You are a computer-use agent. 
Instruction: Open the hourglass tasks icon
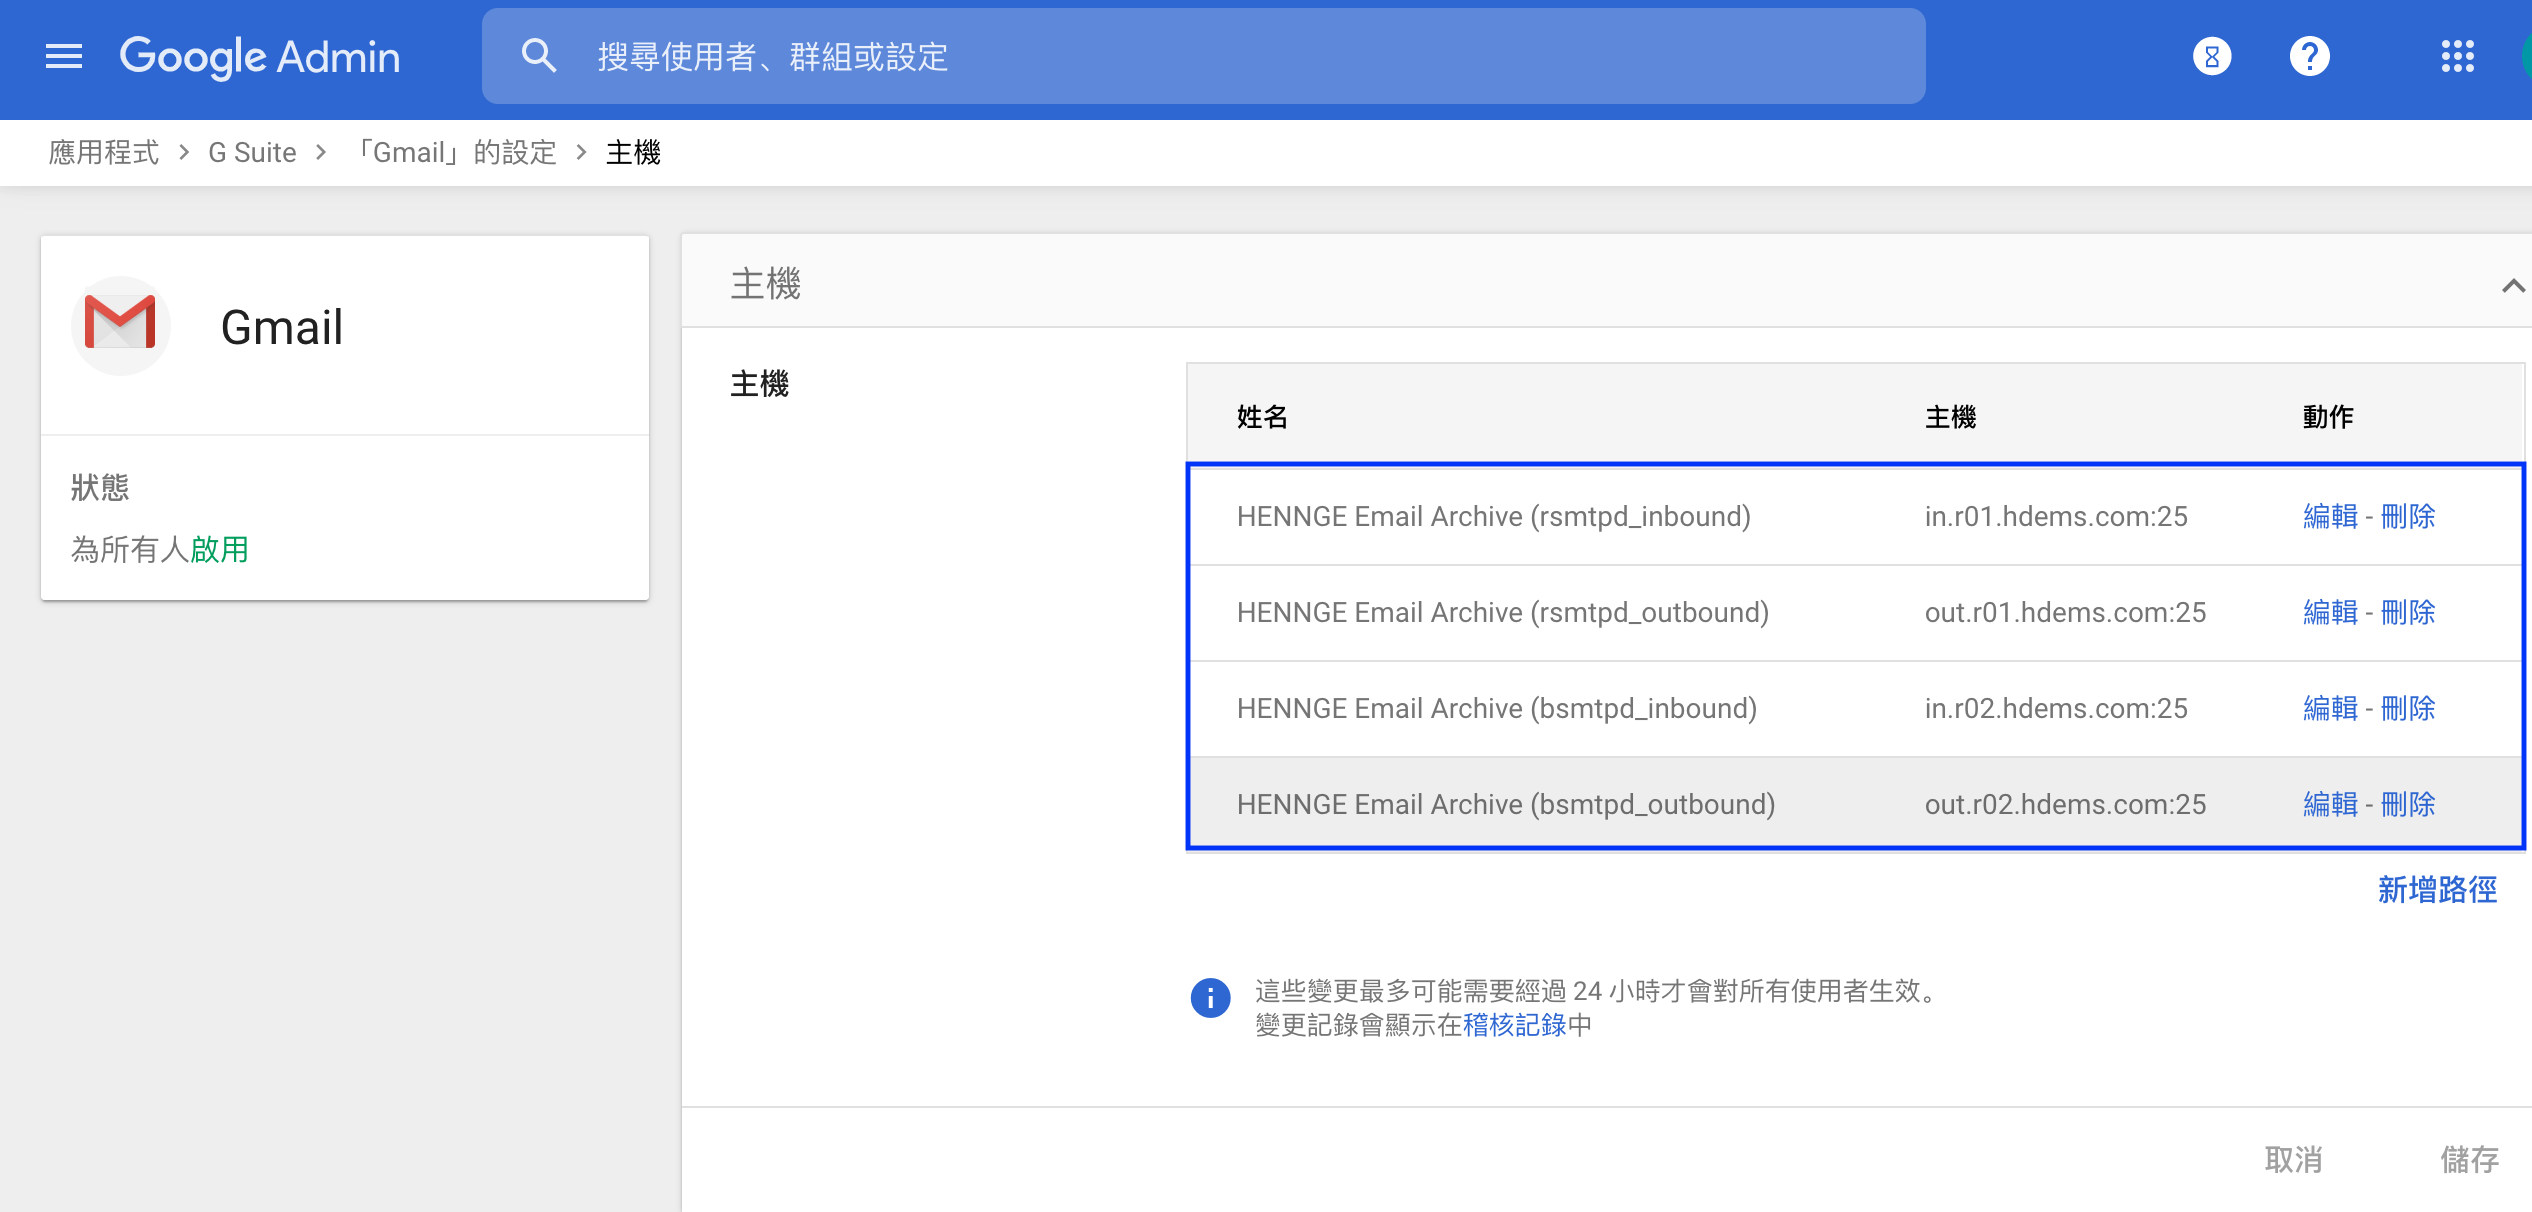pos(2212,56)
